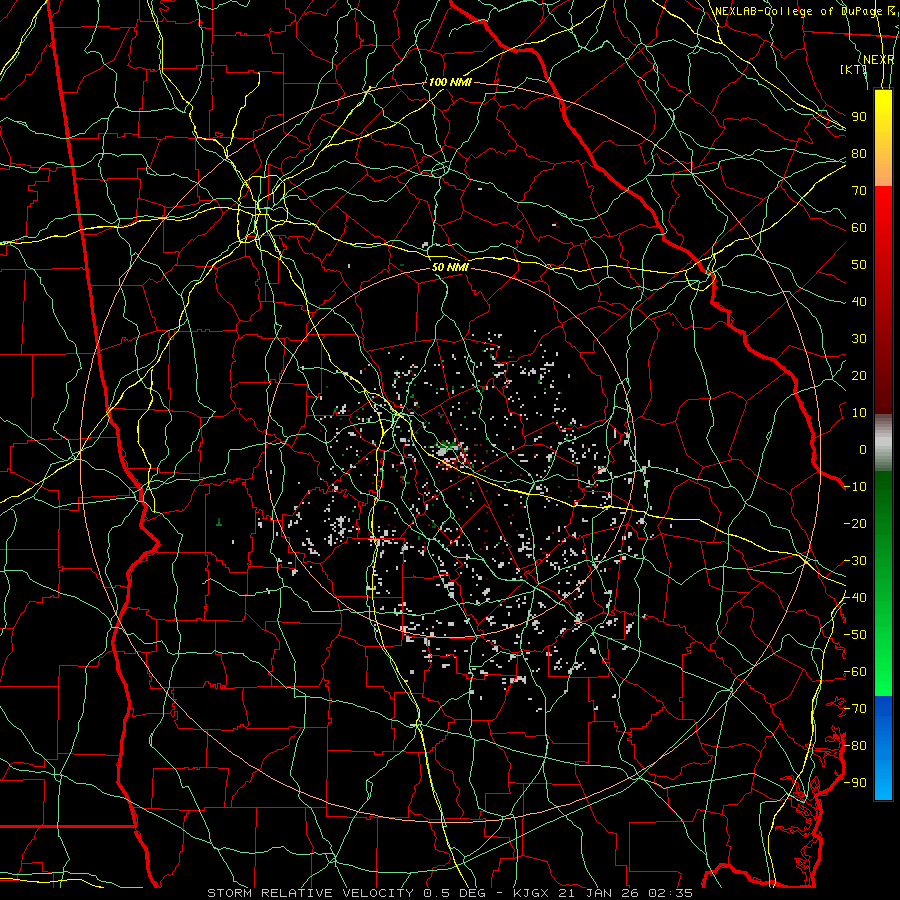Click the -70 knot scale label

[855, 709]
